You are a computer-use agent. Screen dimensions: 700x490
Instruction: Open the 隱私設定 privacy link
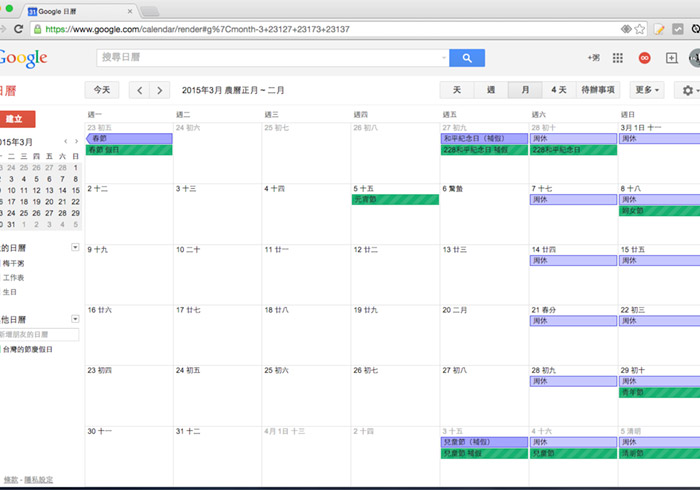[x=38, y=480]
